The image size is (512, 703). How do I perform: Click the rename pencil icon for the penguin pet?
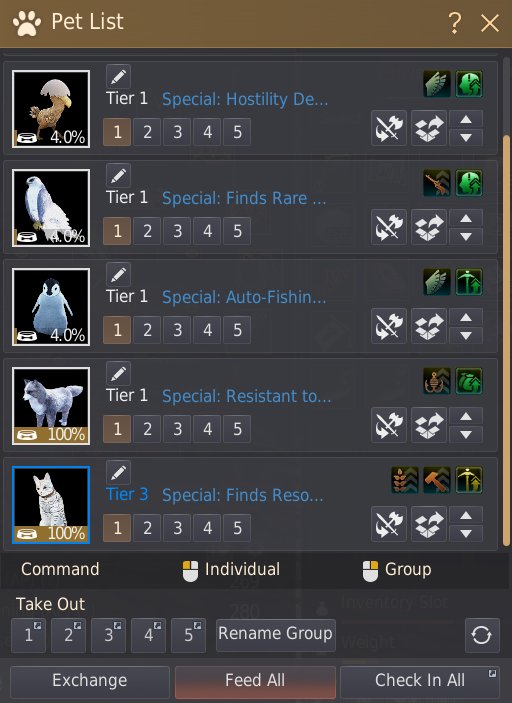tap(118, 274)
